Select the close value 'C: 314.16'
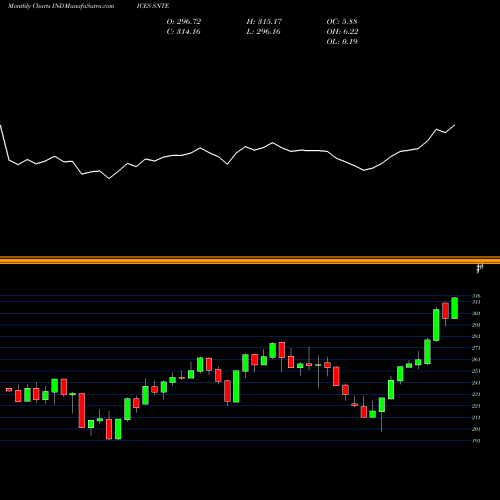This screenshot has width=500, height=500. point(184,32)
